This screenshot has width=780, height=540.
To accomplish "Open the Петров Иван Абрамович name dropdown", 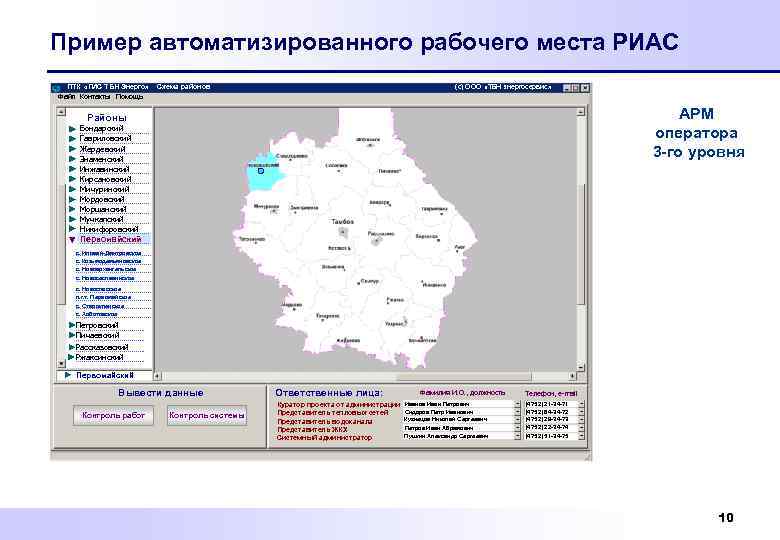I will (x=517, y=428).
